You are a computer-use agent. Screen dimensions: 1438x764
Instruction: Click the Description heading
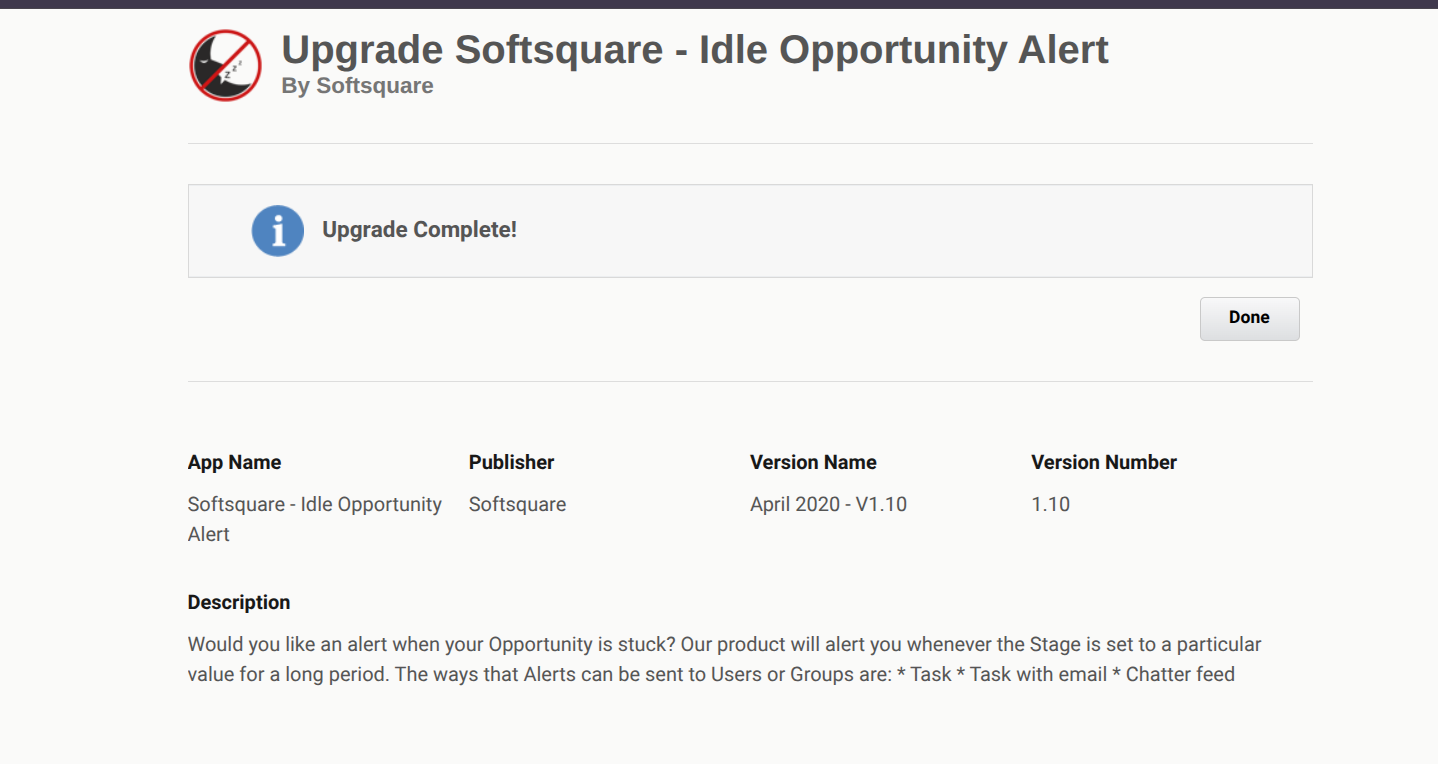239,602
